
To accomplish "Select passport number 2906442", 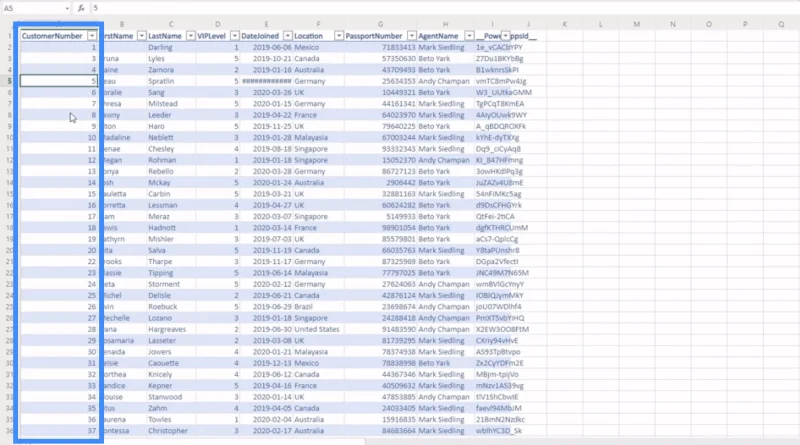I will (x=380, y=182).
